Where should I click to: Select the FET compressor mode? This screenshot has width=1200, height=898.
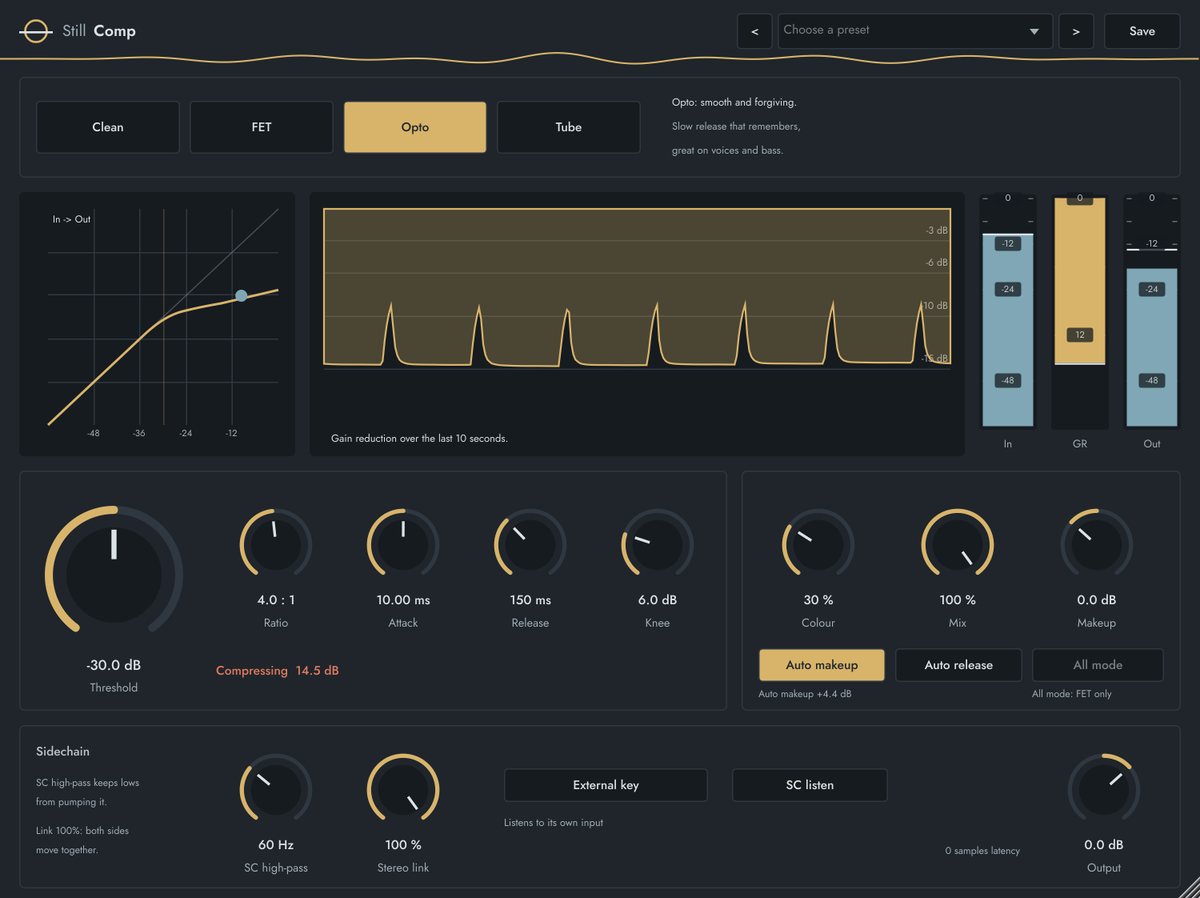click(261, 127)
